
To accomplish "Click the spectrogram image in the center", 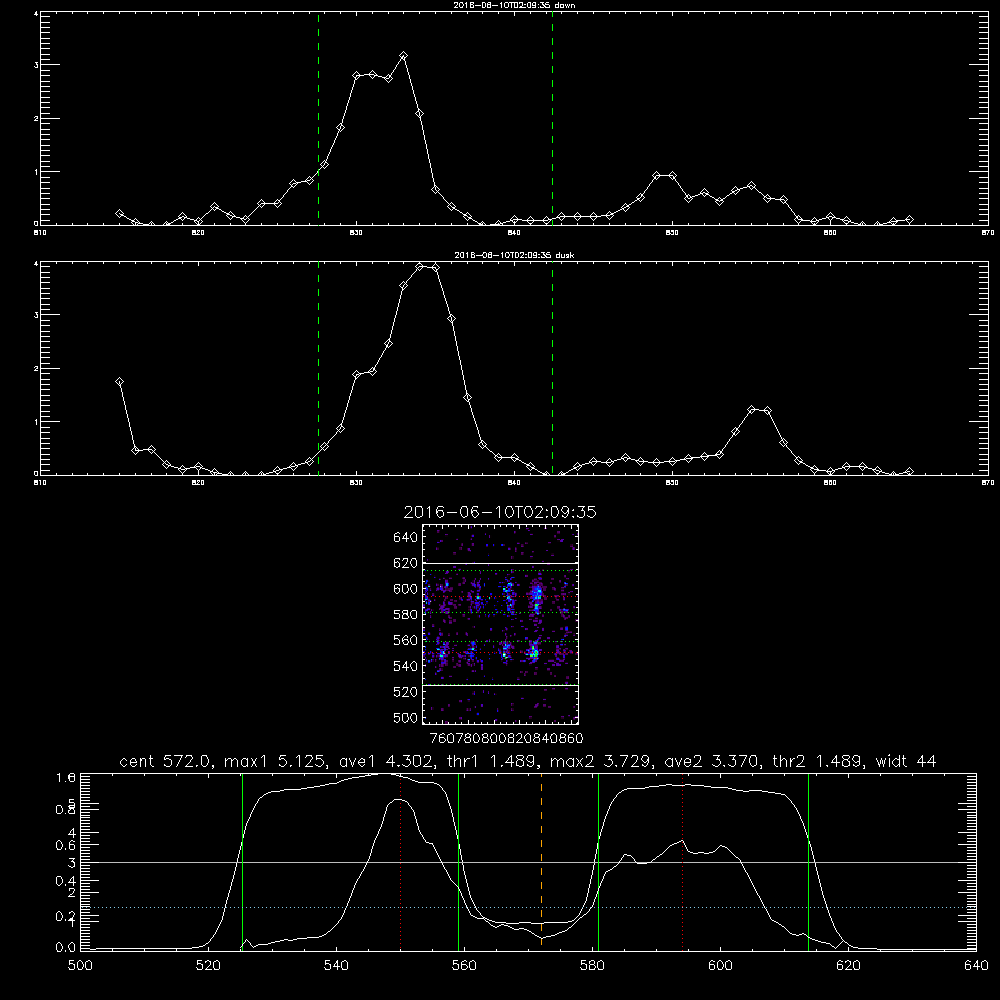I will click(501, 624).
